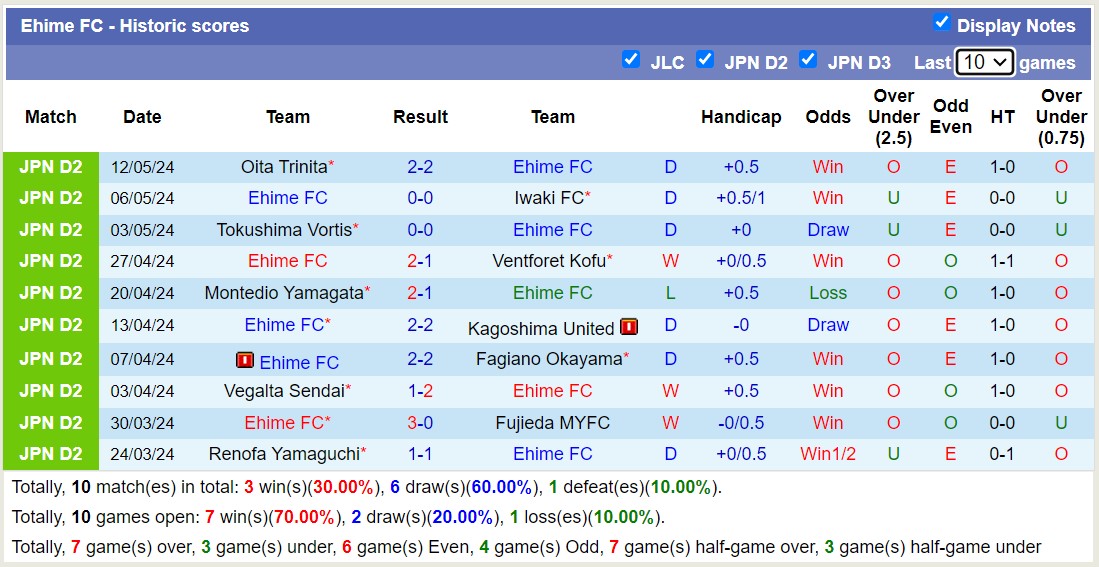Viewport: 1099px width, 567px height.
Task: Toggle the JPN D3 checkbox
Action: (x=809, y=60)
